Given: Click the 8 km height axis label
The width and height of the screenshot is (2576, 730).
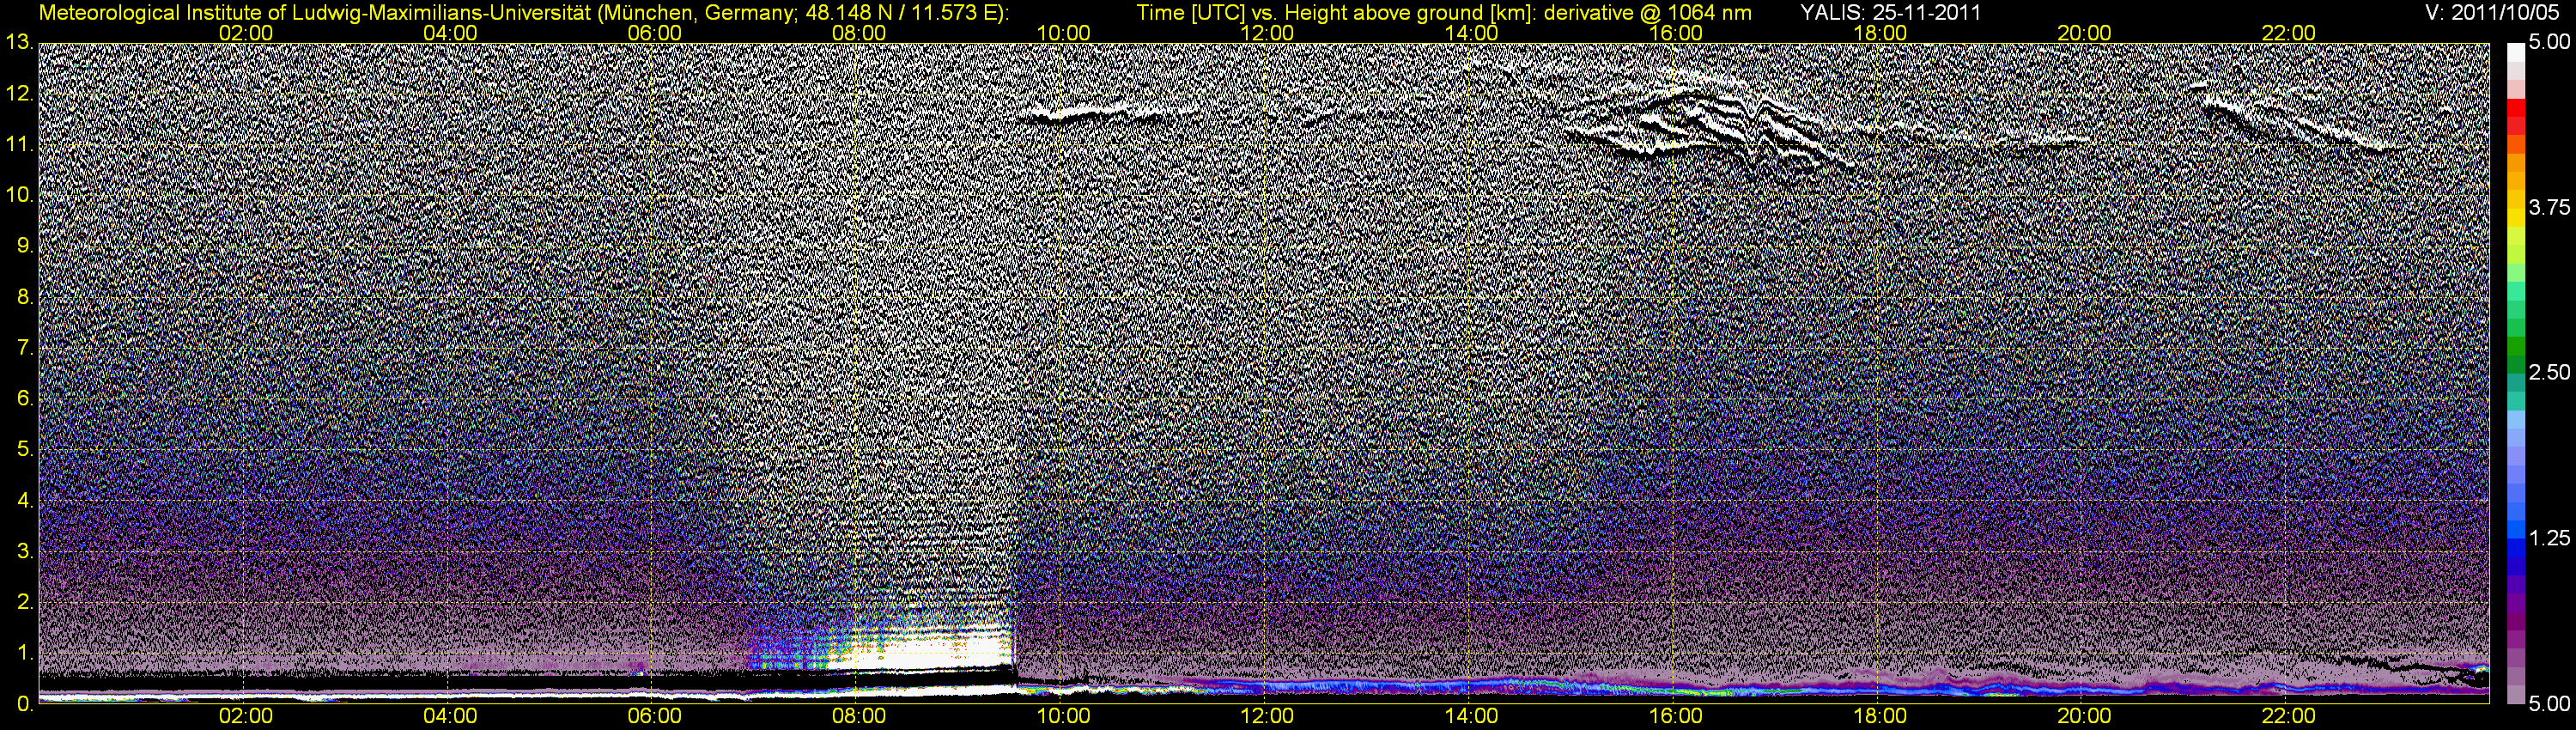Looking at the screenshot, I should (24, 297).
